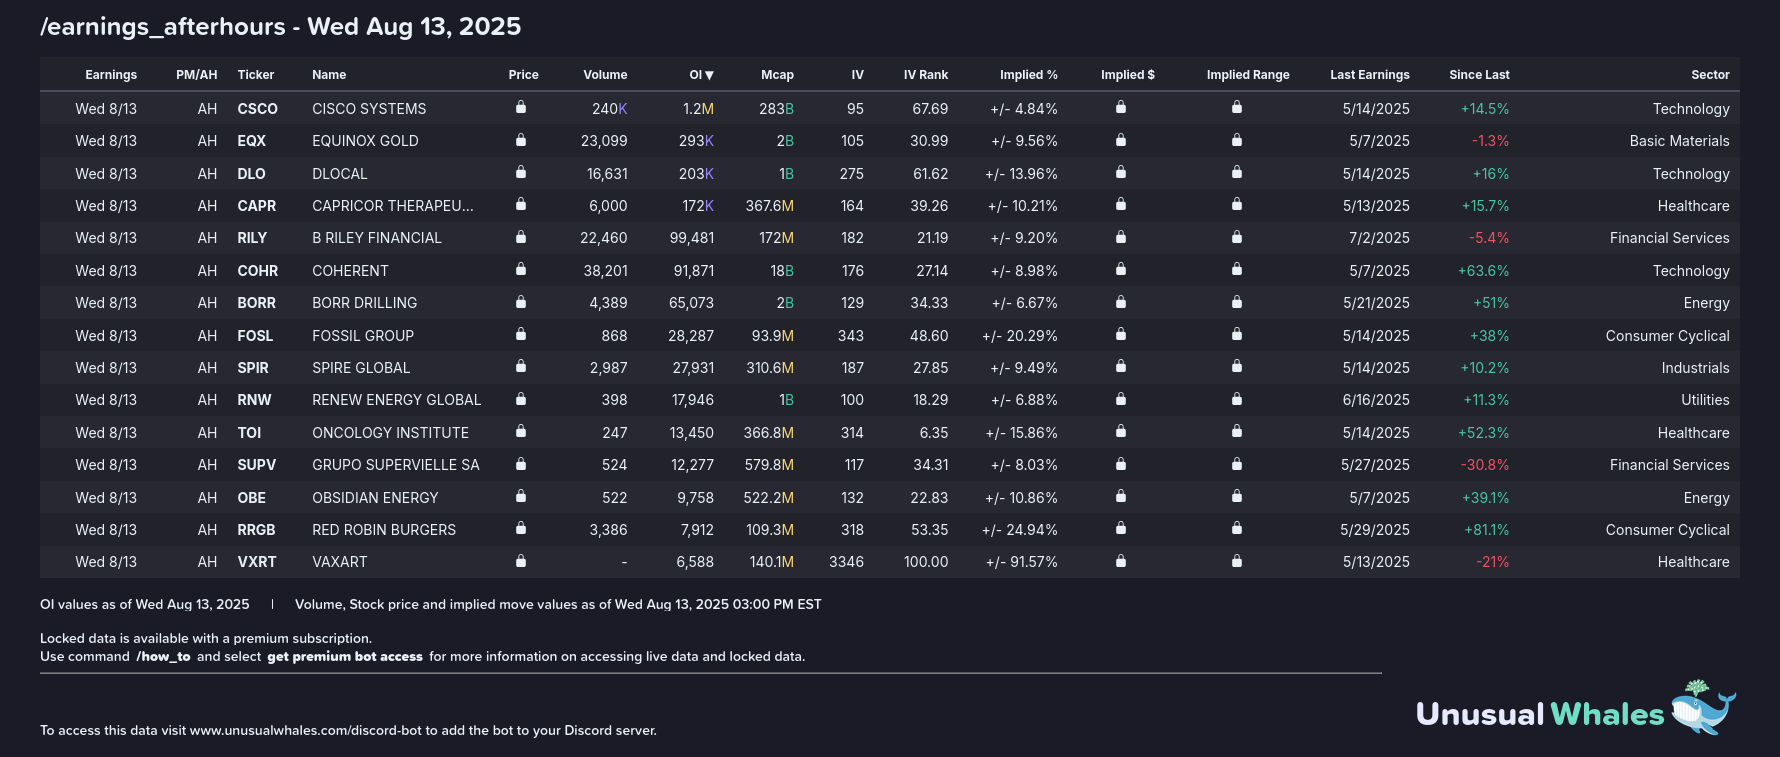Click the Industrials sector cell

[x=1695, y=368]
